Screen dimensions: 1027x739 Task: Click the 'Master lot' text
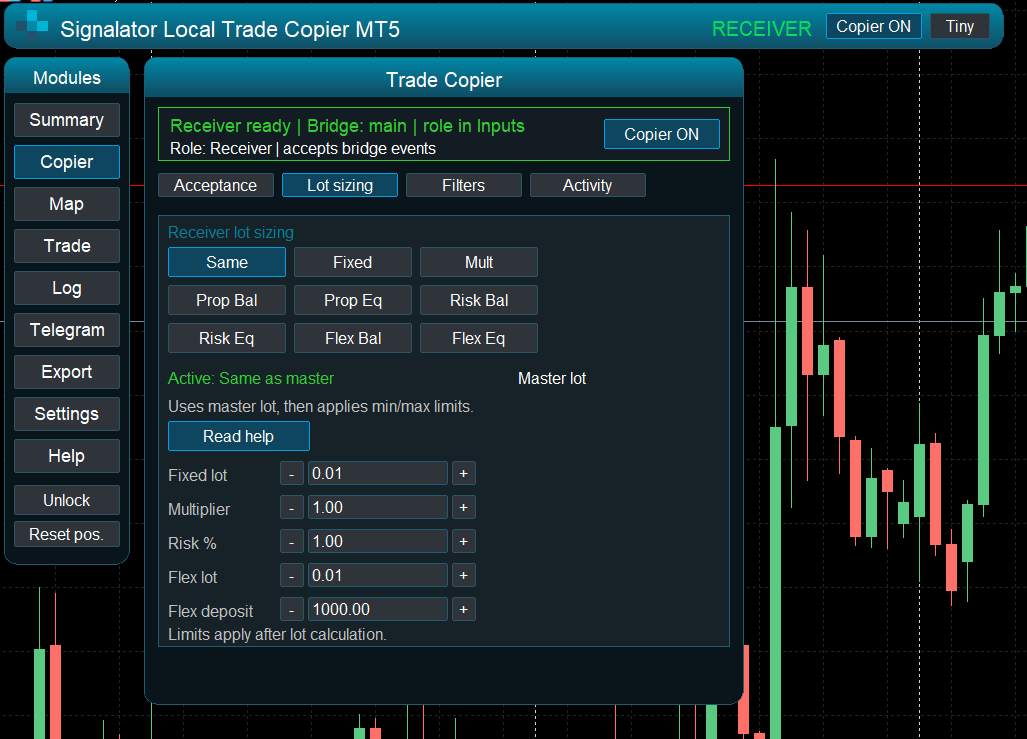(552, 378)
